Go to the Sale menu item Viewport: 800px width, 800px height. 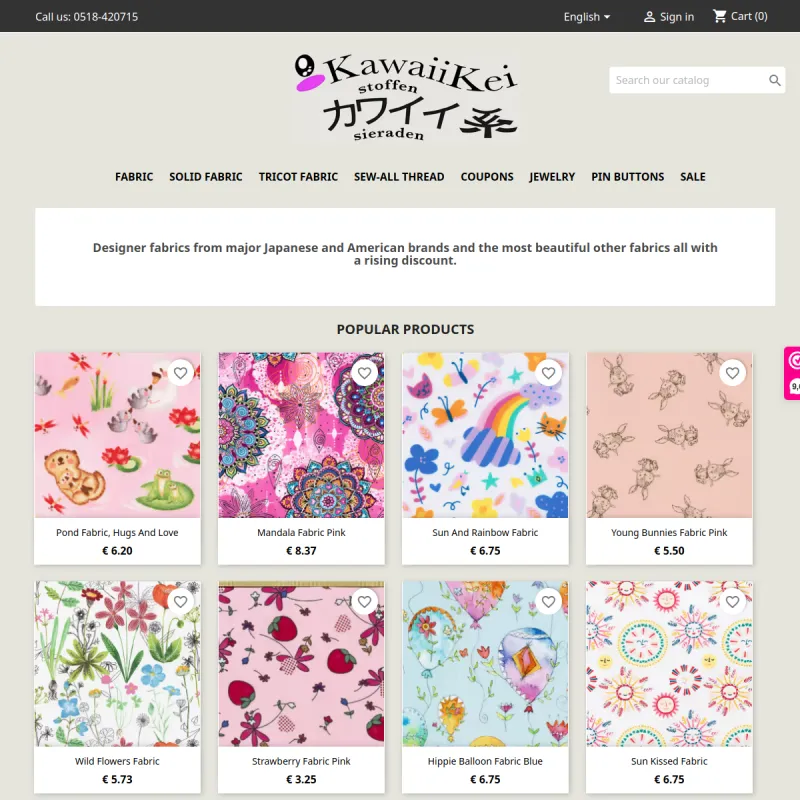(x=692, y=177)
